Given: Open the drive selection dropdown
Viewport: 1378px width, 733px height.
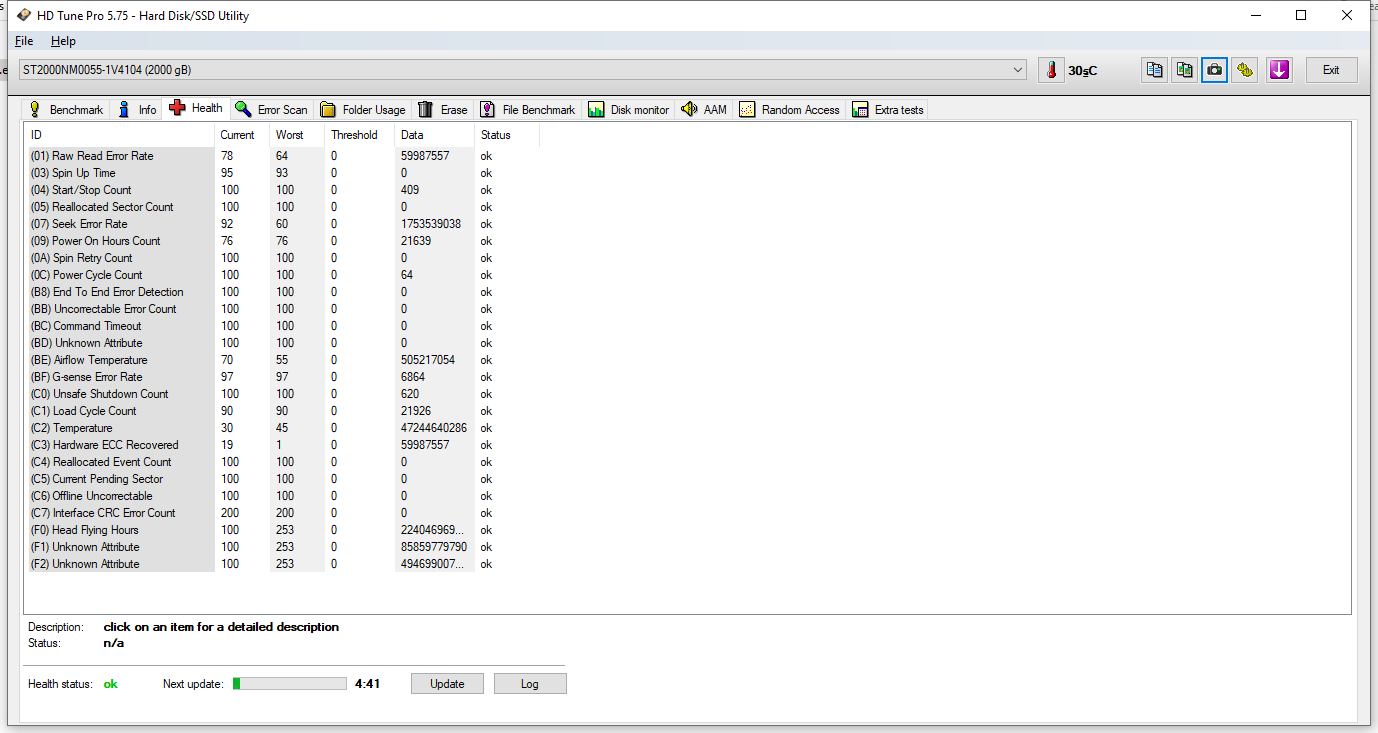Looking at the screenshot, I should coord(522,70).
